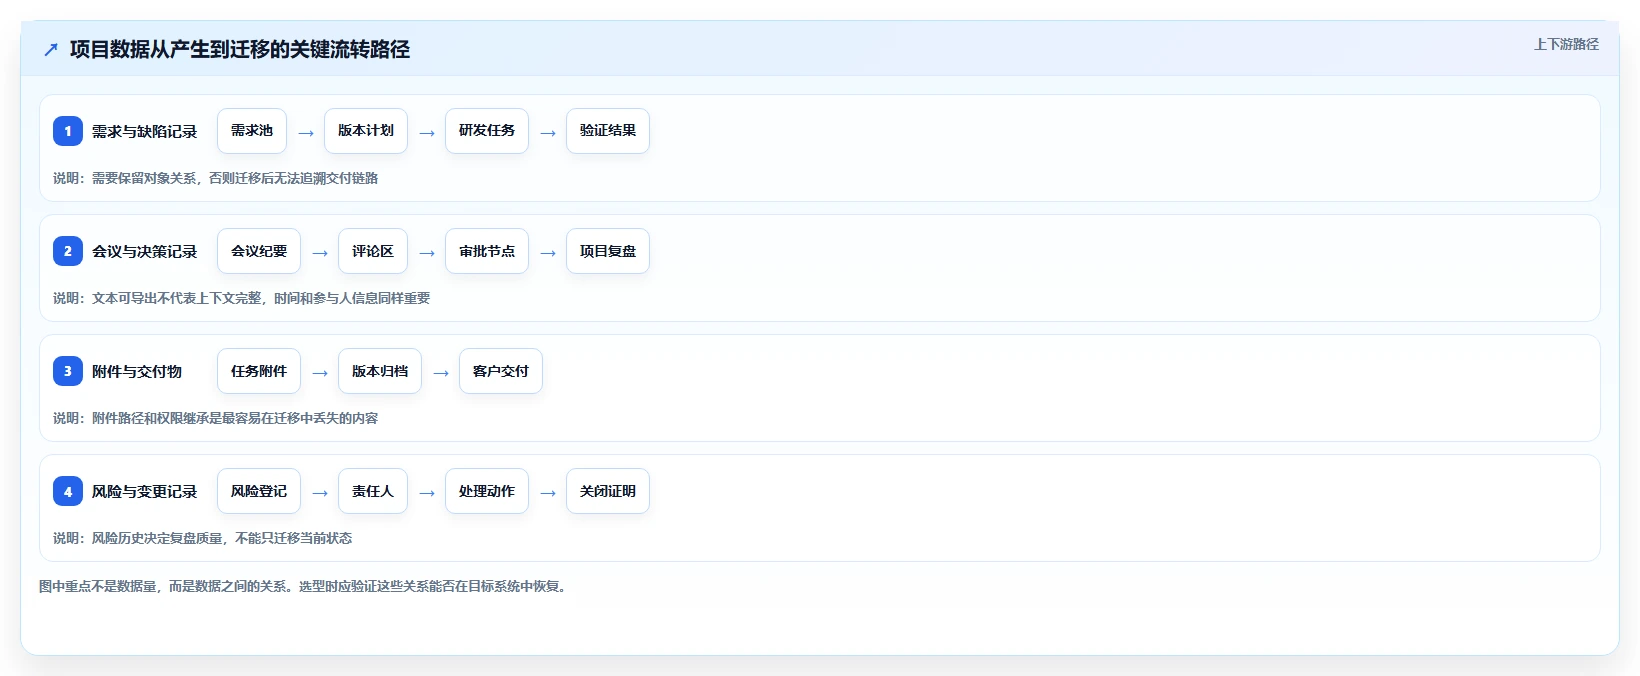Click the arrow between 审批节点 and 项目复盘
This screenshot has height=676, width=1640.
pyautogui.click(x=548, y=253)
